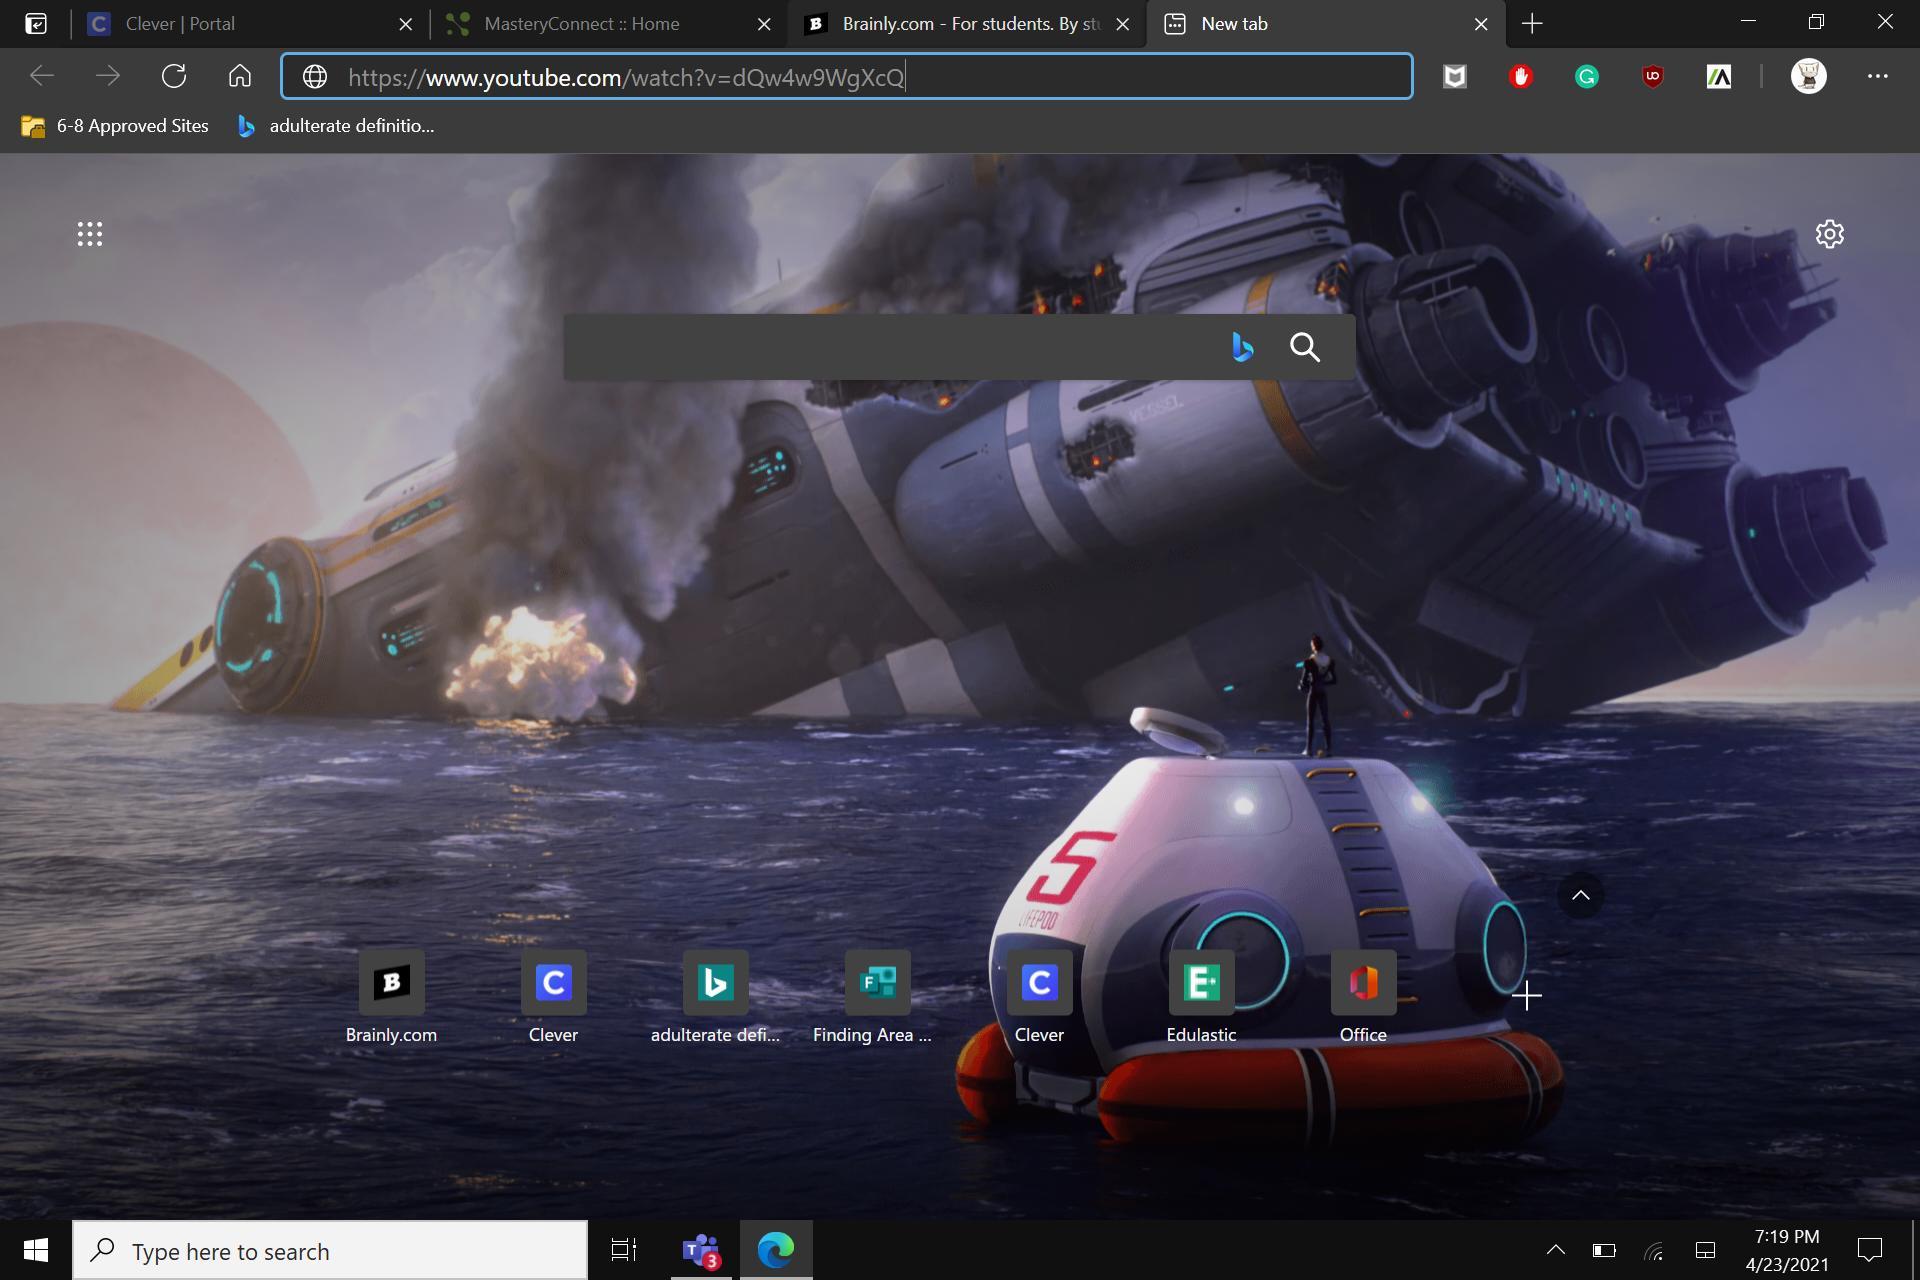
Task: Open new tab page settings gear
Action: (x=1829, y=234)
